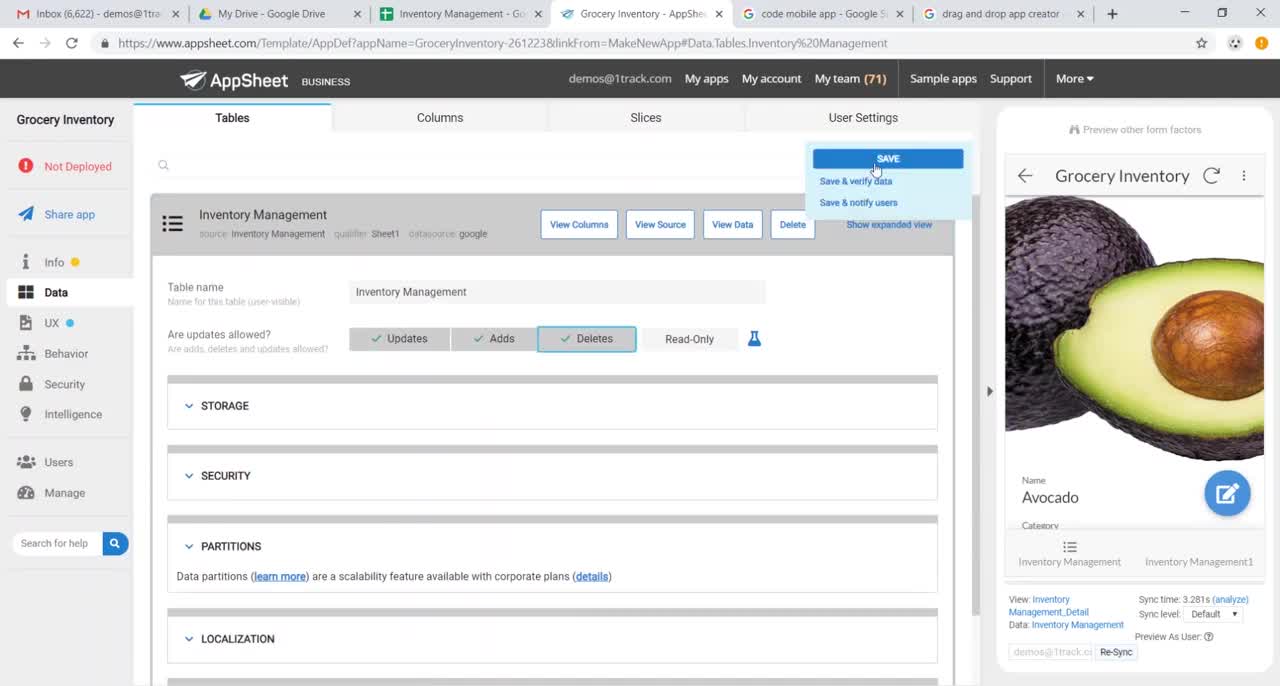The height and width of the screenshot is (686, 1280).
Task: Click the Table name input field
Action: pos(558,292)
